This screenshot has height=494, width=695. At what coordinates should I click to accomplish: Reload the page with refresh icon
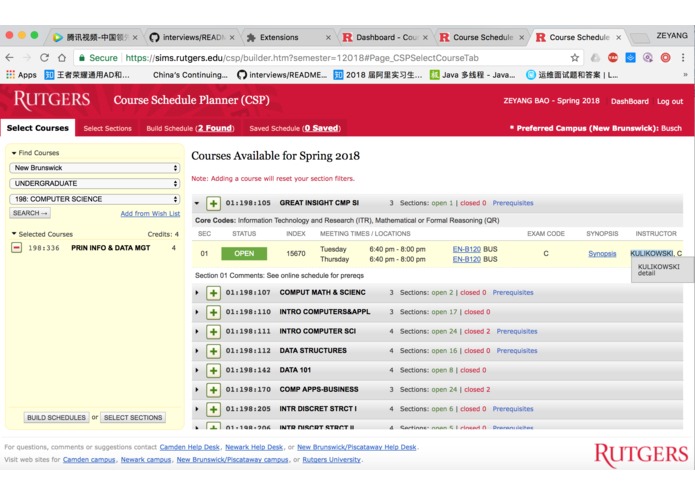pyautogui.click(x=44, y=58)
